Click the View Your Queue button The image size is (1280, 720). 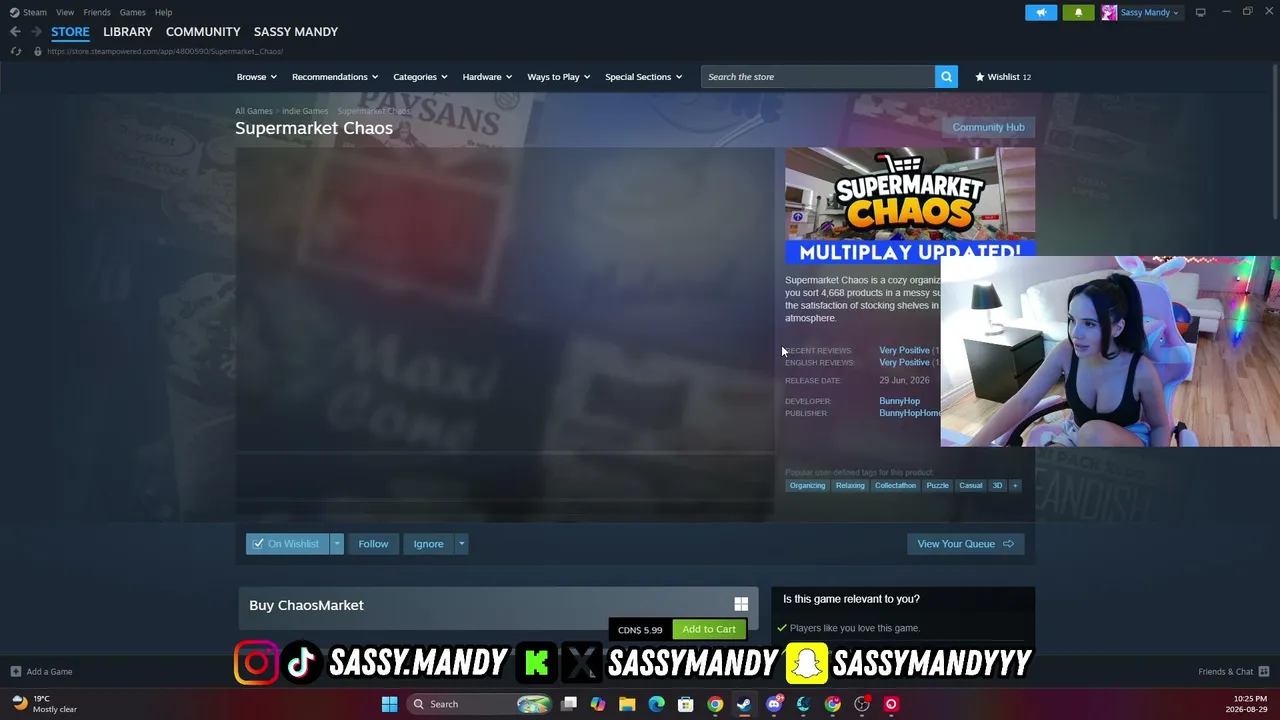coord(965,544)
